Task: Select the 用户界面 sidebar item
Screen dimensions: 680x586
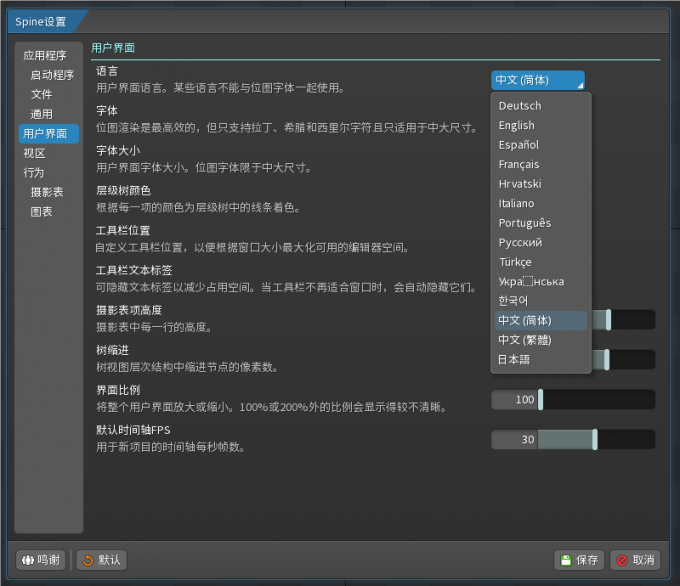Action: point(49,134)
